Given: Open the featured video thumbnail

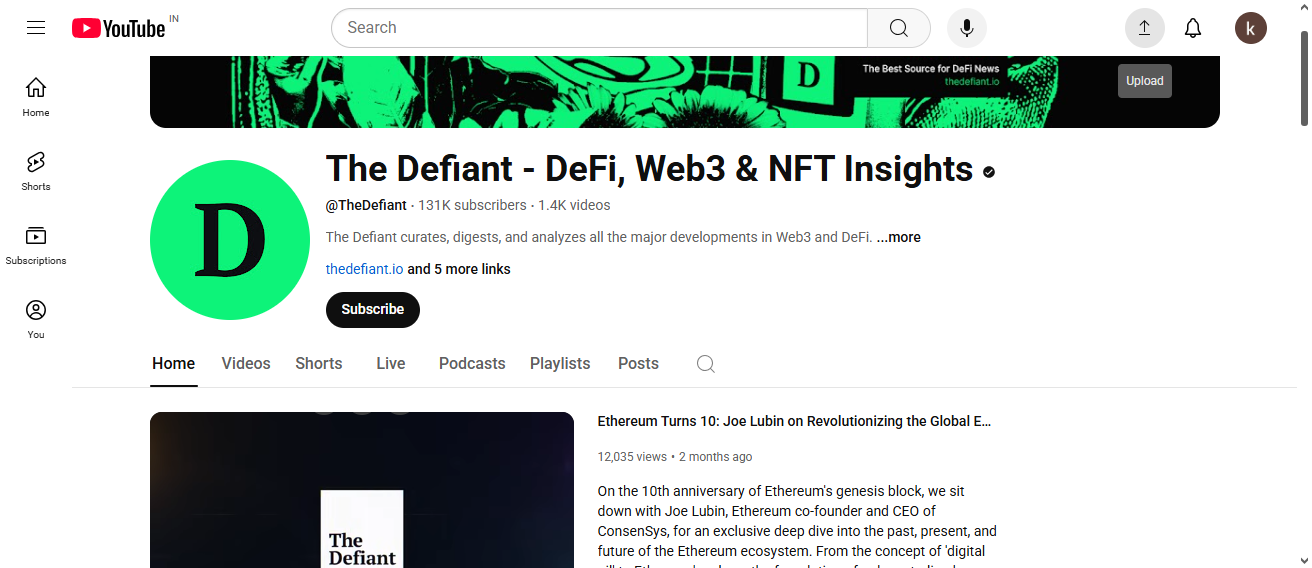Looking at the screenshot, I should click(x=362, y=490).
